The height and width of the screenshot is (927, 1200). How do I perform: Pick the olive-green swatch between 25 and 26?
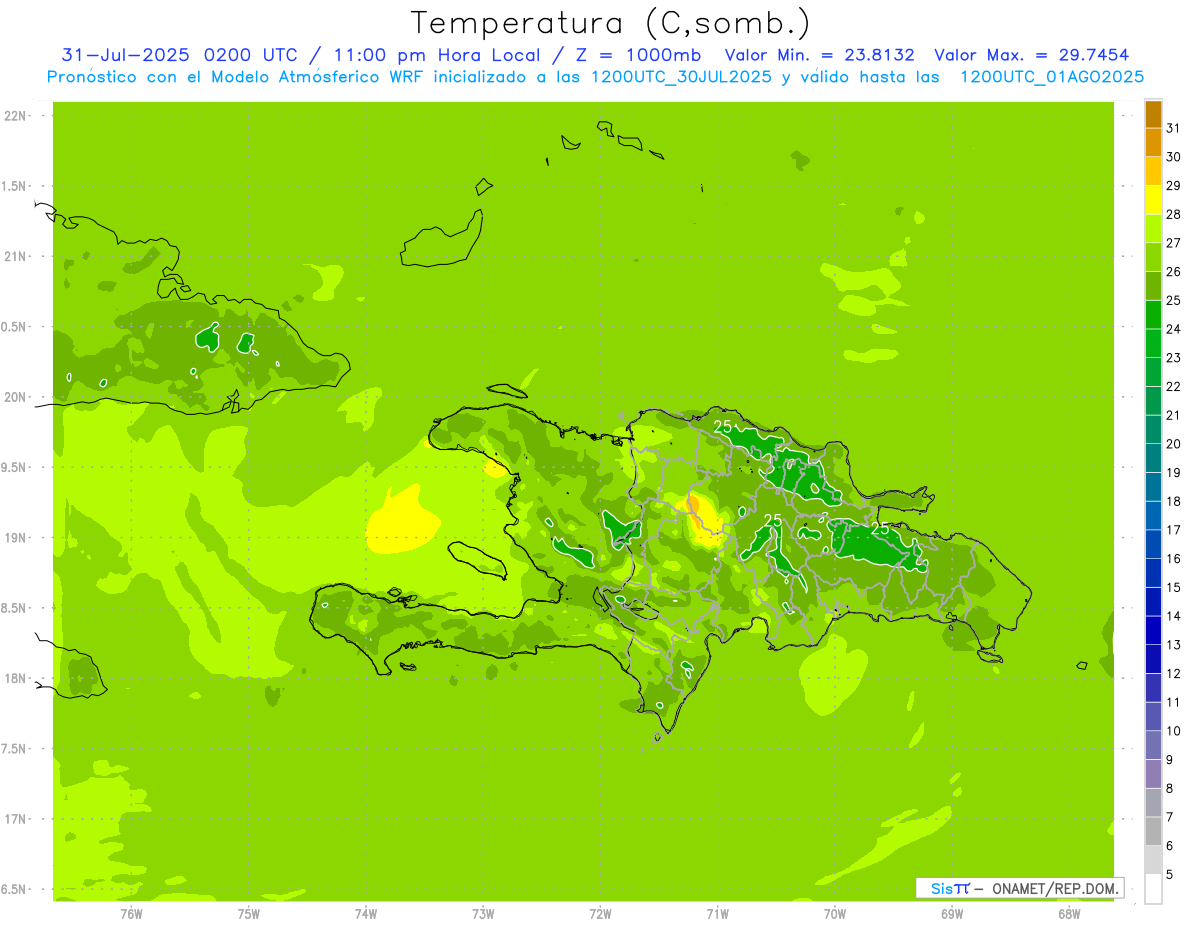pyautogui.click(x=1154, y=286)
